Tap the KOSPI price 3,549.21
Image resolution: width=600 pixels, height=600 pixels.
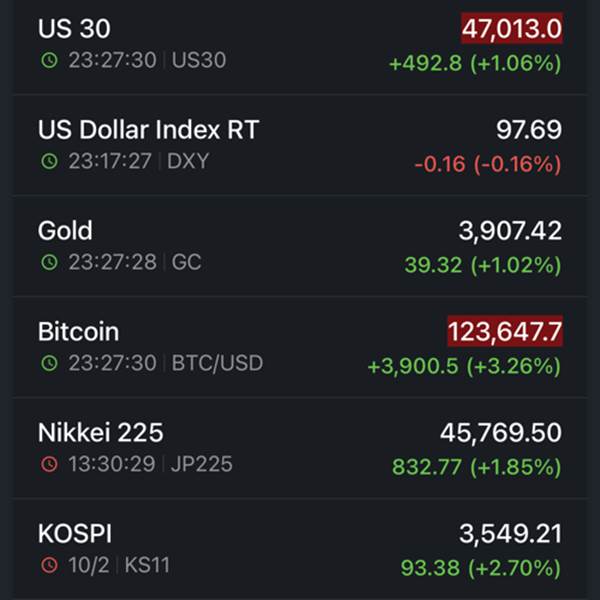point(510,534)
